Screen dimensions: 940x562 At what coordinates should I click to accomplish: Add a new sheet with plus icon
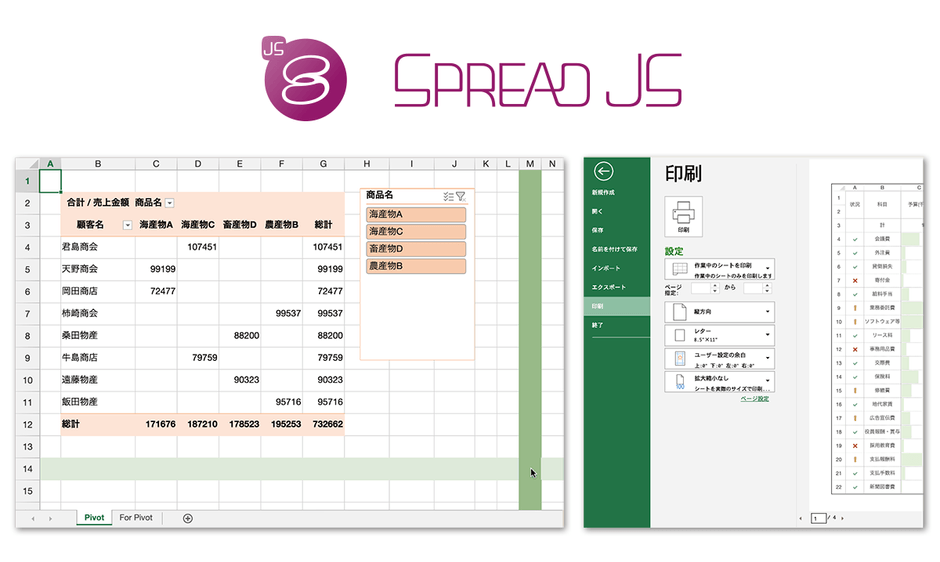(x=188, y=518)
